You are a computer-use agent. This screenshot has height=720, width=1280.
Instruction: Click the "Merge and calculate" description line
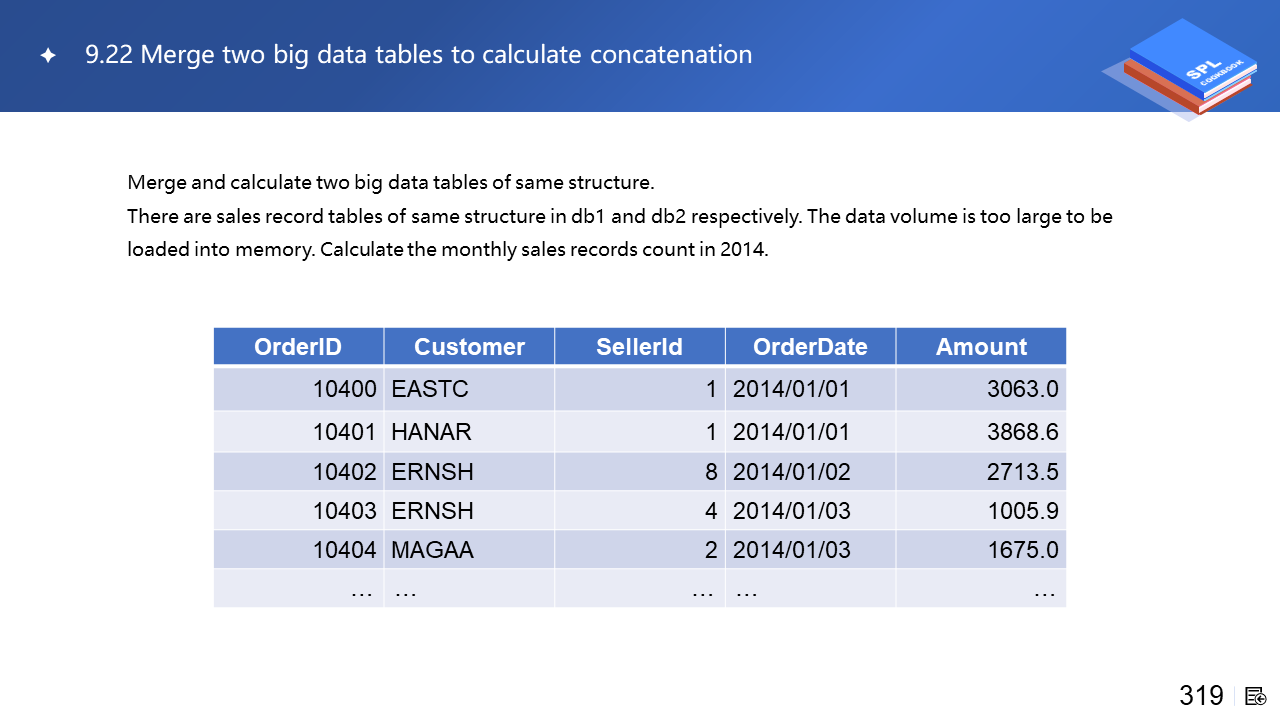[x=390, y=183]
